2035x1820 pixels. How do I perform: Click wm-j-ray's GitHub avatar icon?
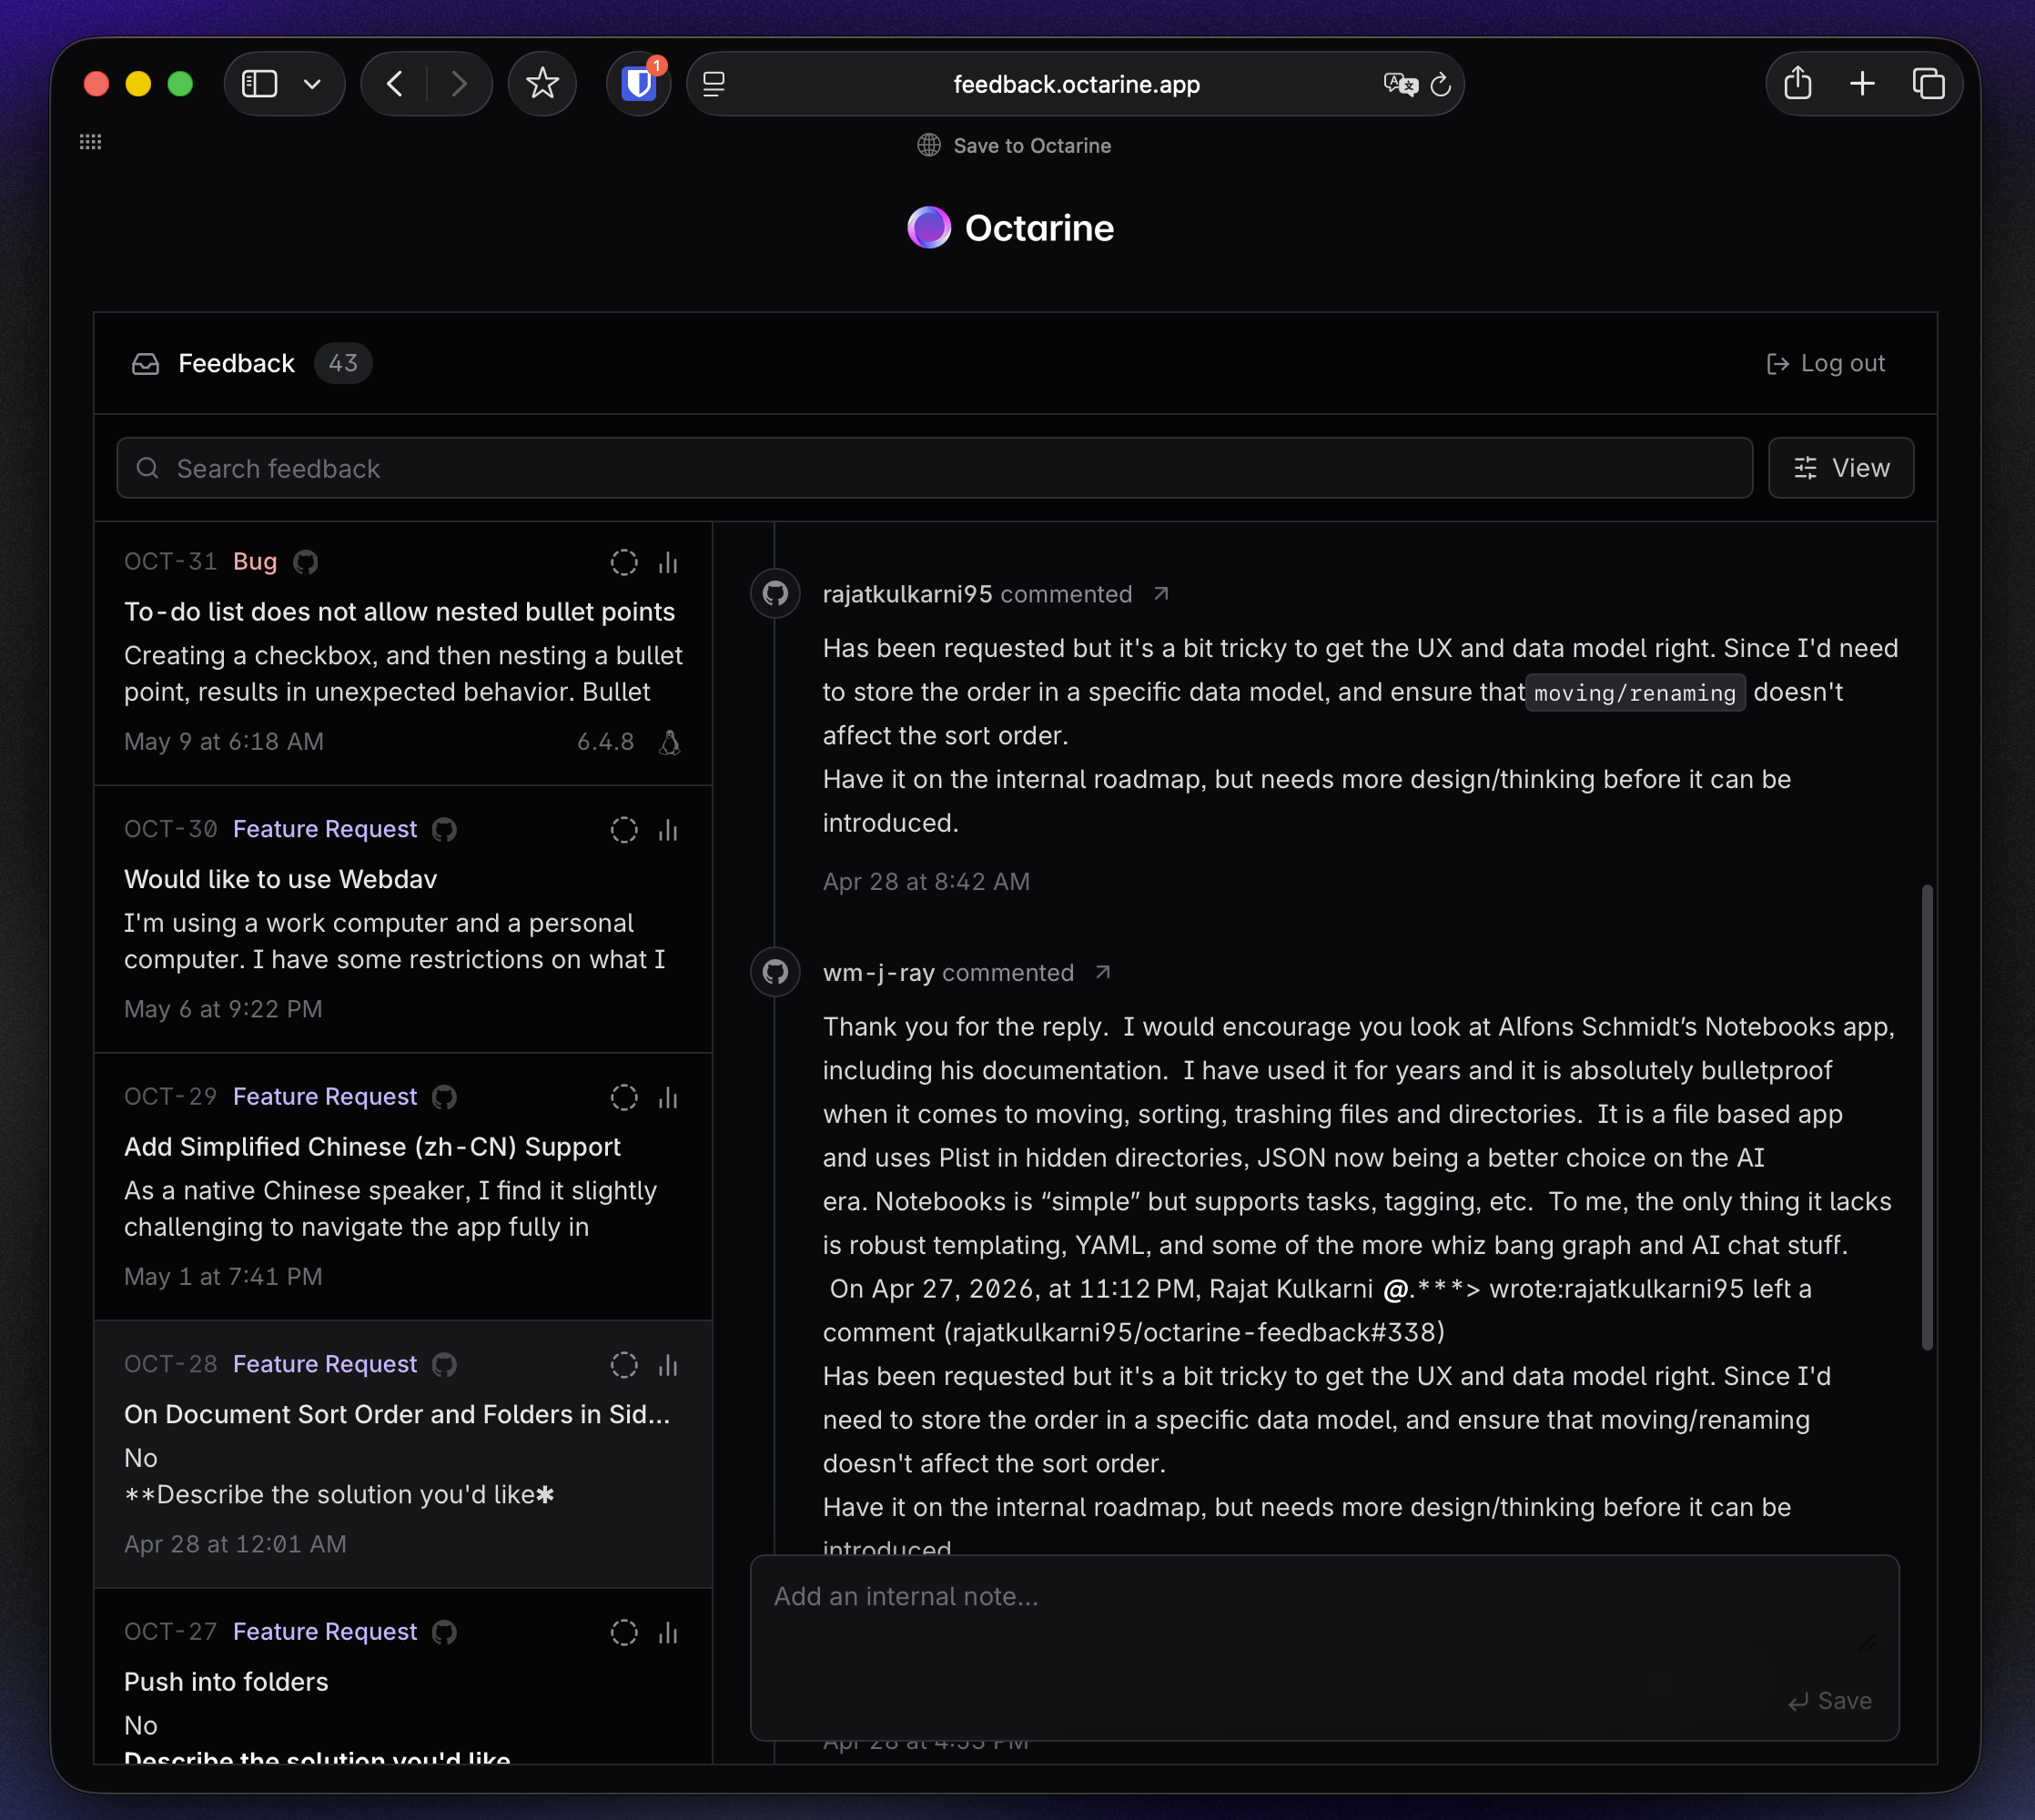[775, 972]
